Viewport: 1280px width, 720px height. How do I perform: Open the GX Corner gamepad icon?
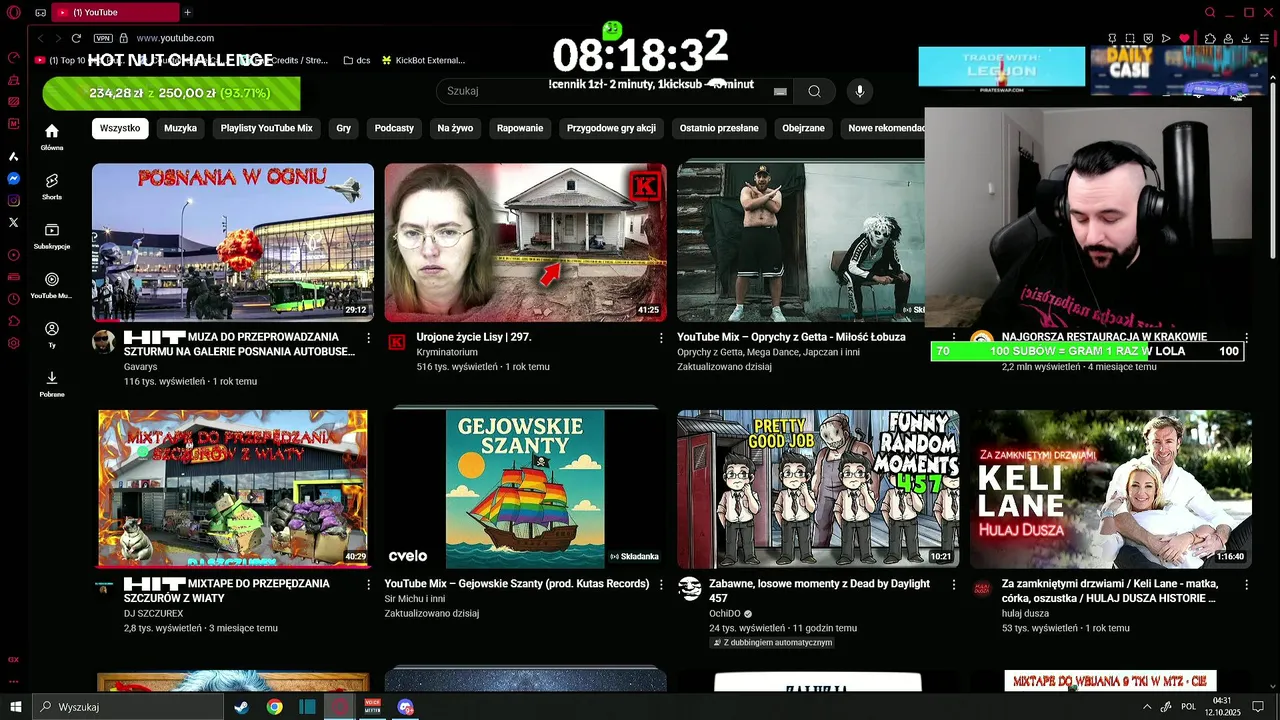(x=40, y=12)
